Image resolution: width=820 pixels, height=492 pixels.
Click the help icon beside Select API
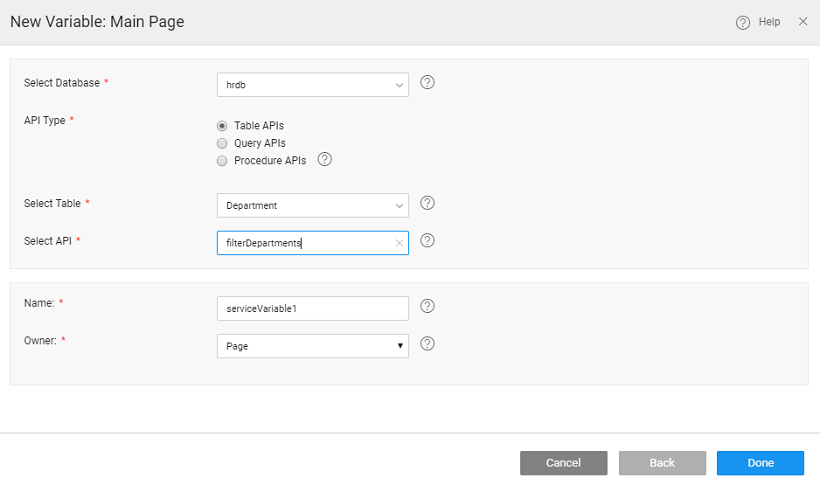pos(427,241)
